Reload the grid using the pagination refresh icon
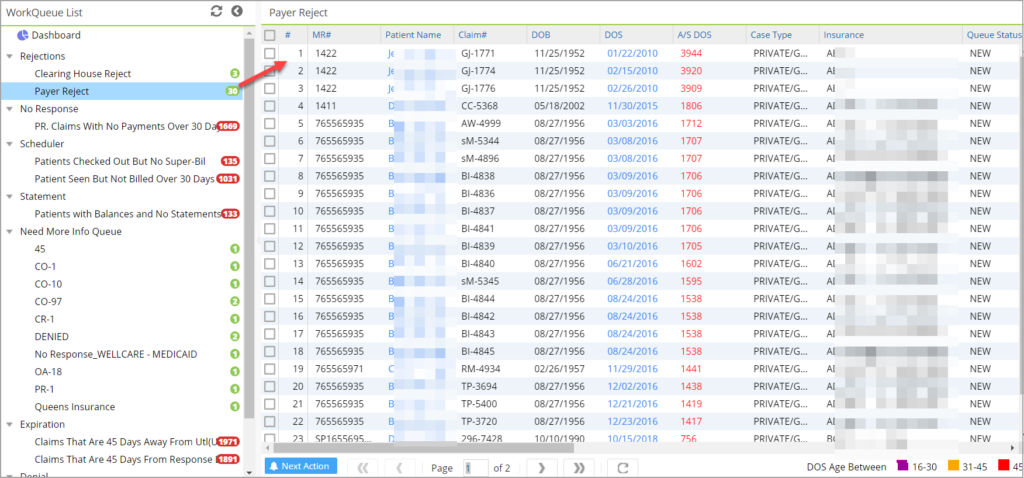The height and width of the screenshot is (478, 1024). coord(622,467)
